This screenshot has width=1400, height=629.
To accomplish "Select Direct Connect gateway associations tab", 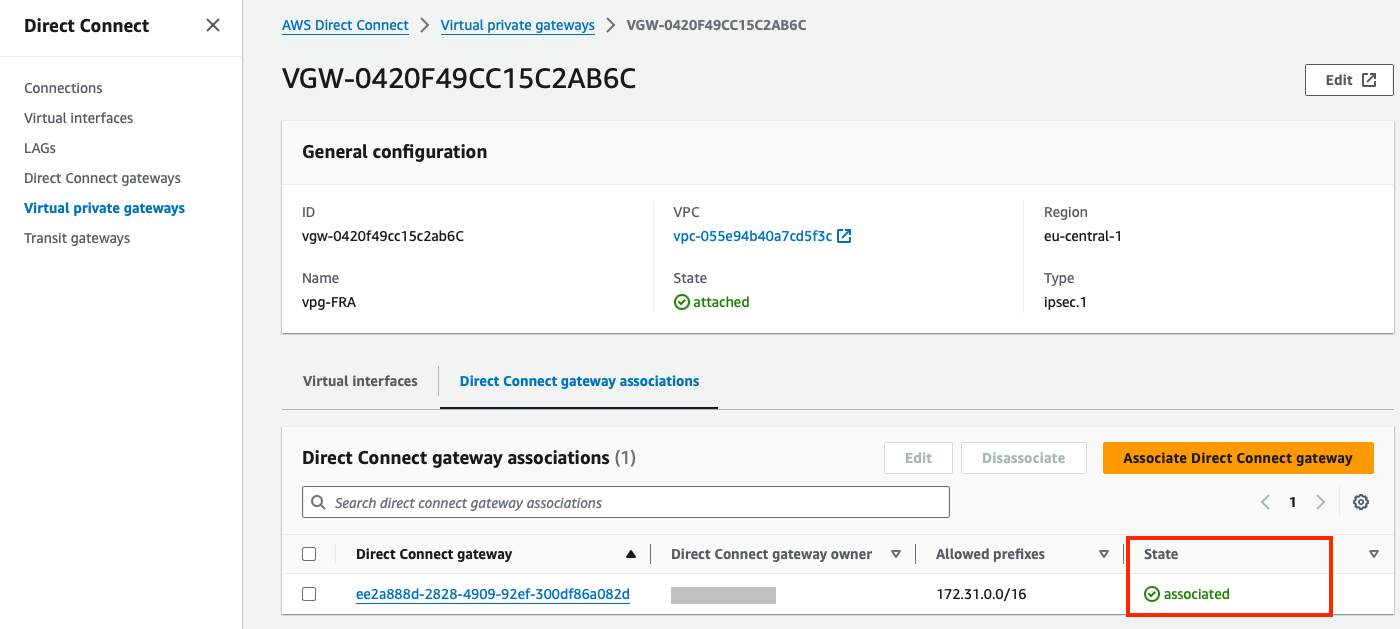I will 579,381.
